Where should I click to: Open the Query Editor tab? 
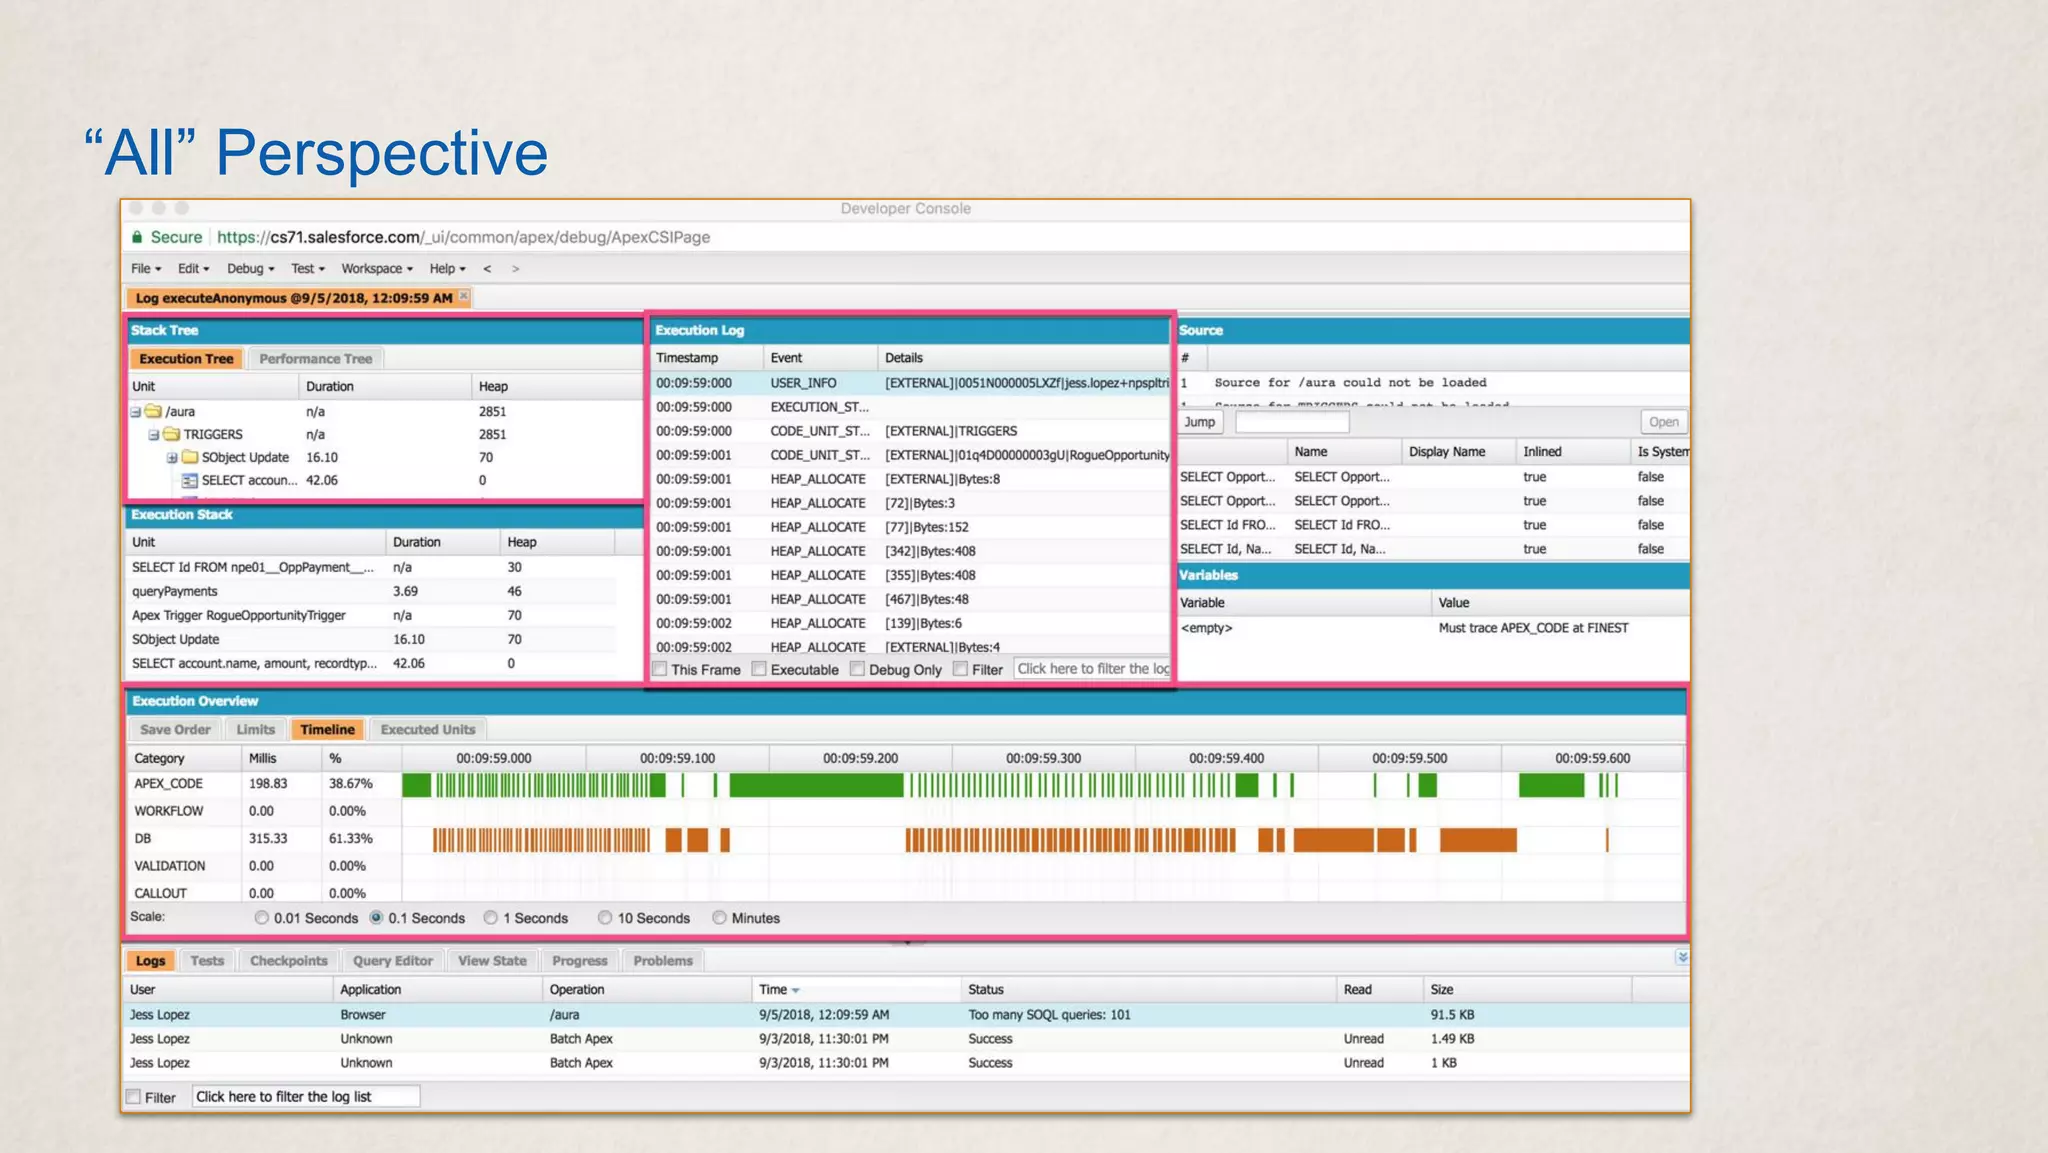coord(392,960)
